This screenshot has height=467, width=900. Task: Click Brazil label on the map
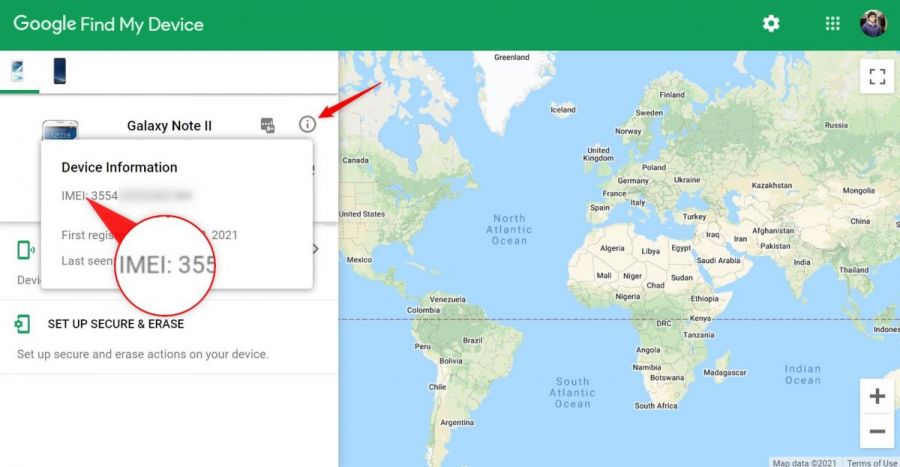[472, 340]
